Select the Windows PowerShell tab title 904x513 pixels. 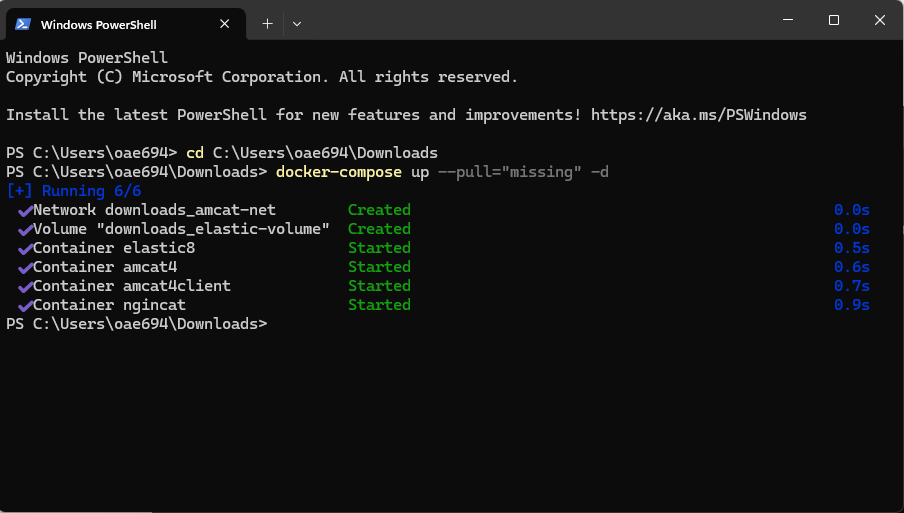coord(98,24)
